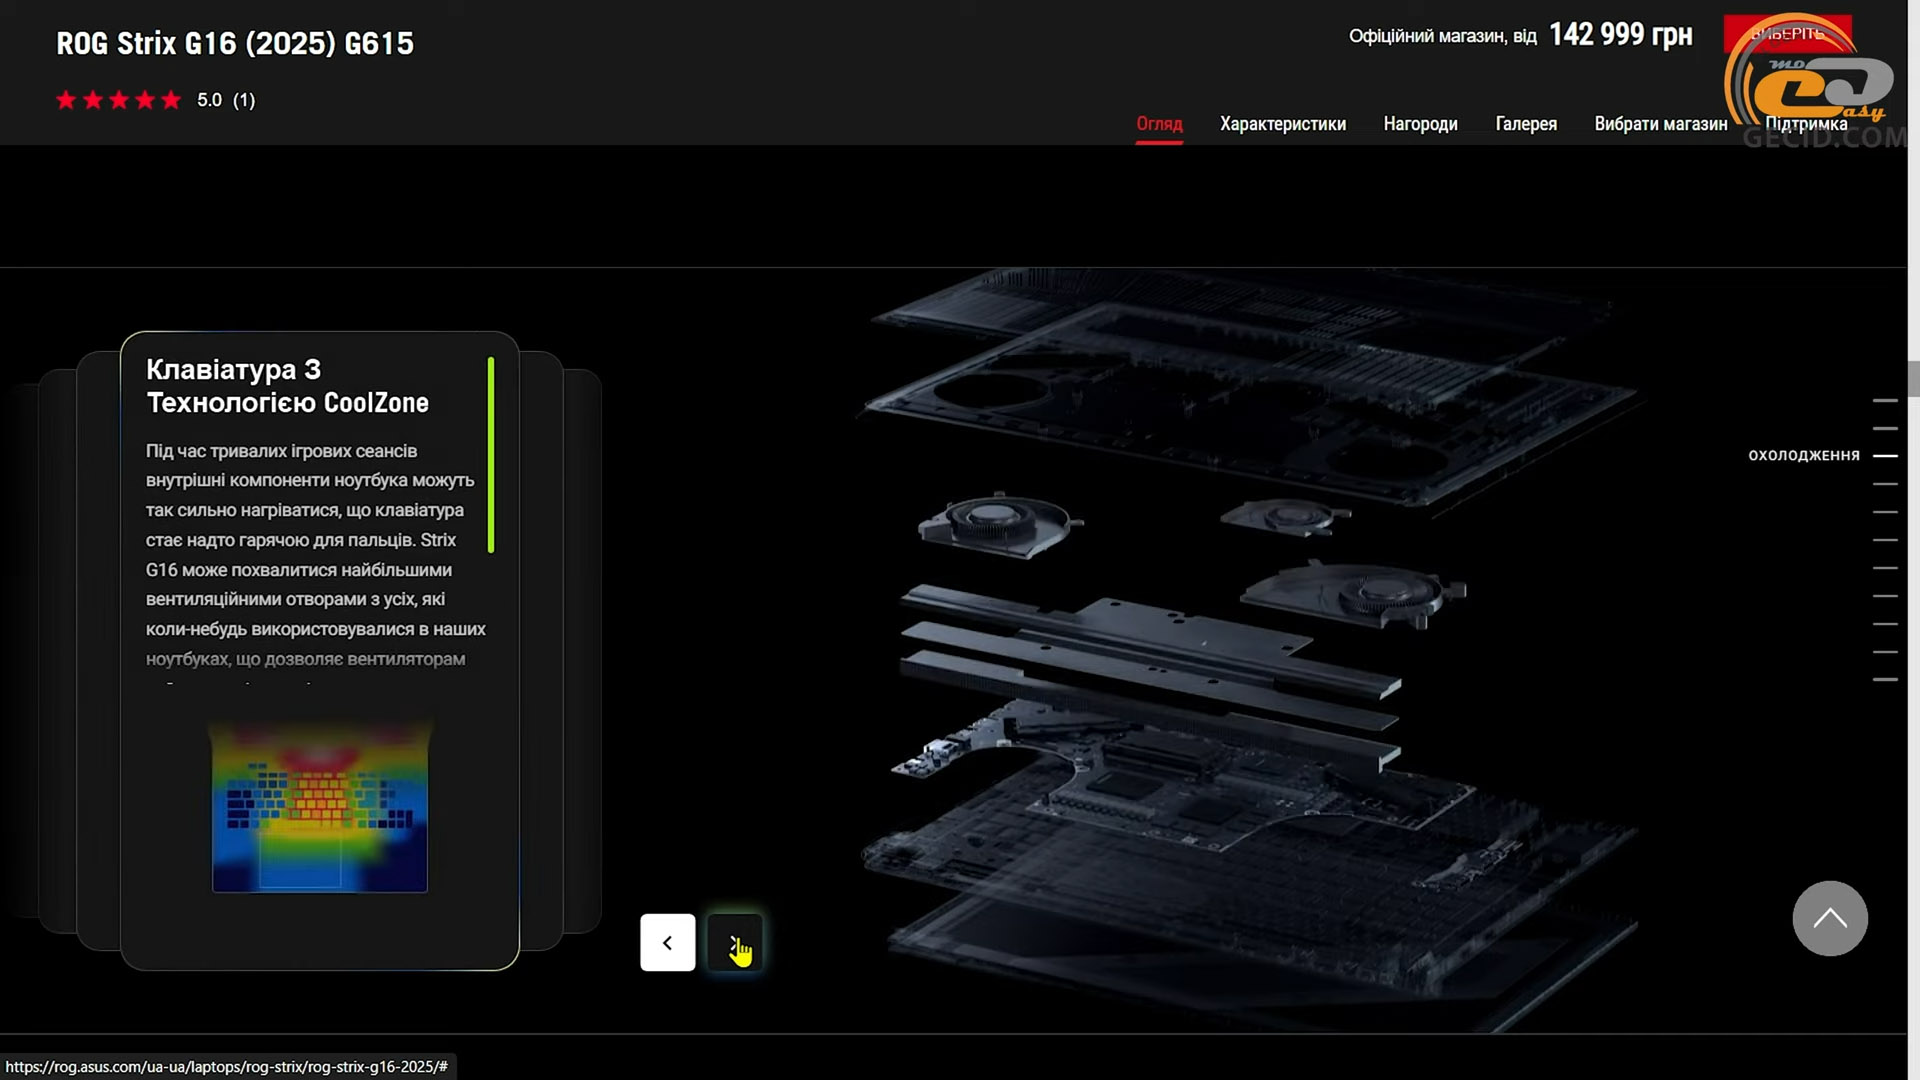
Task: Click the page vertical scrollbar thumb
Action: pos(1913,379)
